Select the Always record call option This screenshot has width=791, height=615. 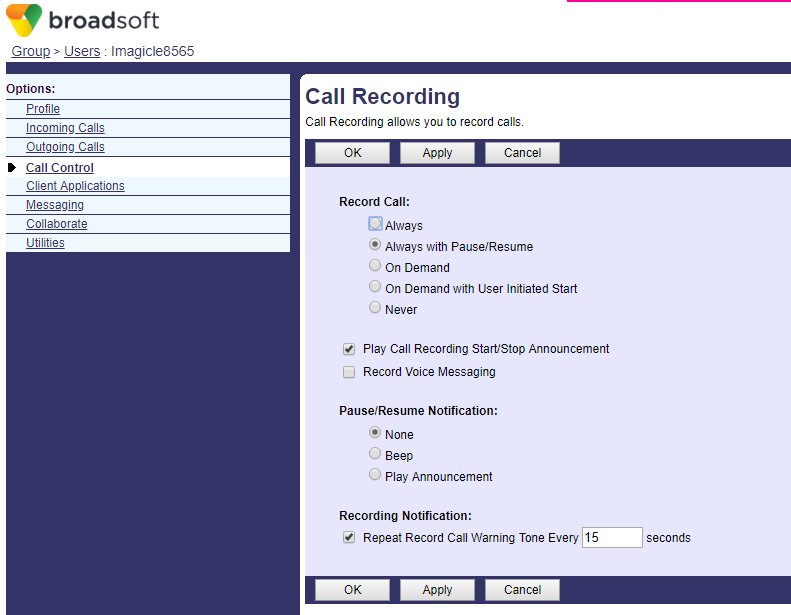click(375, 224)
